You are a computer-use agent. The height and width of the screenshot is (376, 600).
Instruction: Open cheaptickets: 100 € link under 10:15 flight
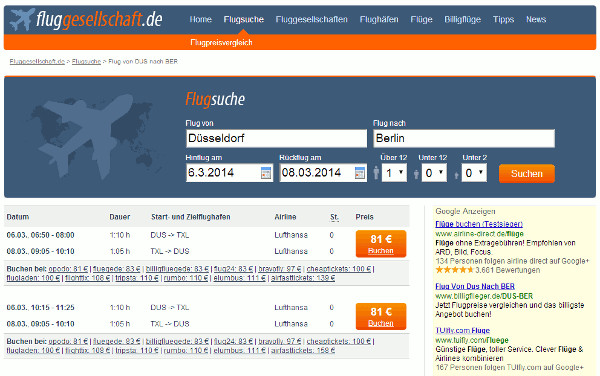click(x=339, y=341)
